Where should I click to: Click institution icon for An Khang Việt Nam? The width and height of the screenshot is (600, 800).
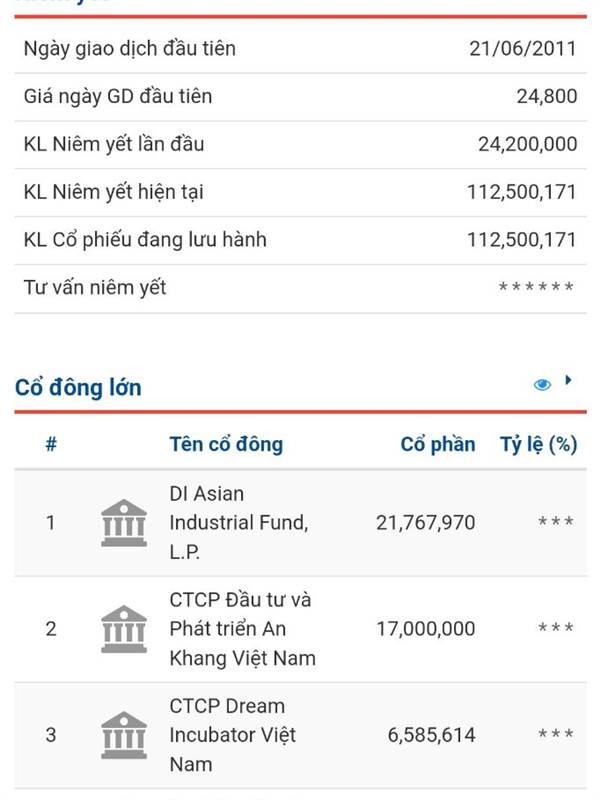click(x=124, y=629)
